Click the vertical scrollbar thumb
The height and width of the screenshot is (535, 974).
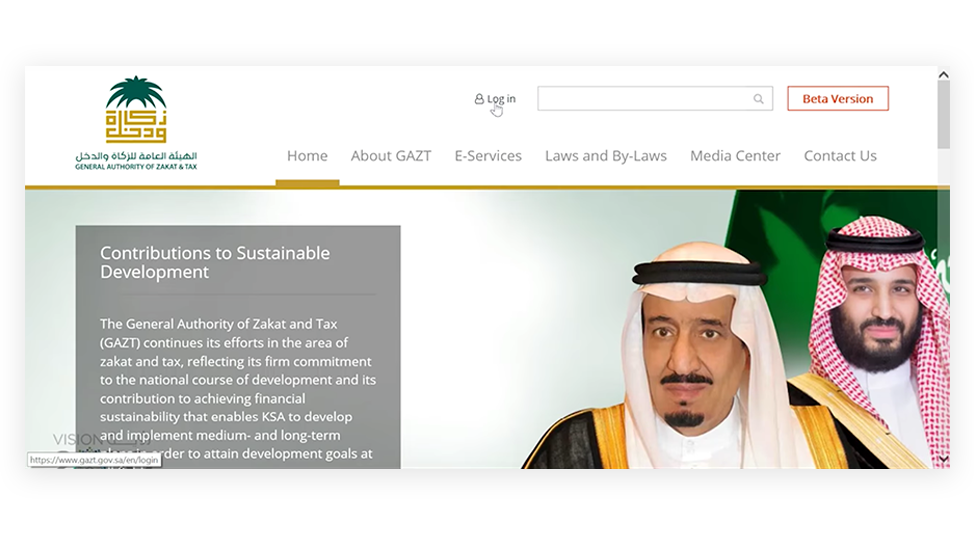point(944,115)
